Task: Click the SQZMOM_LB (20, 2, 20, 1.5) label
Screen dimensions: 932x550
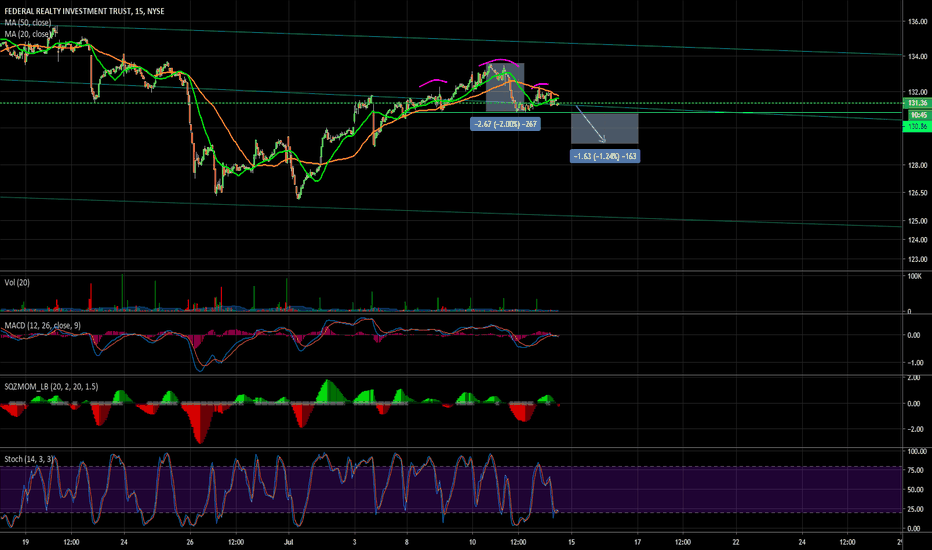Action: (51, 386)
